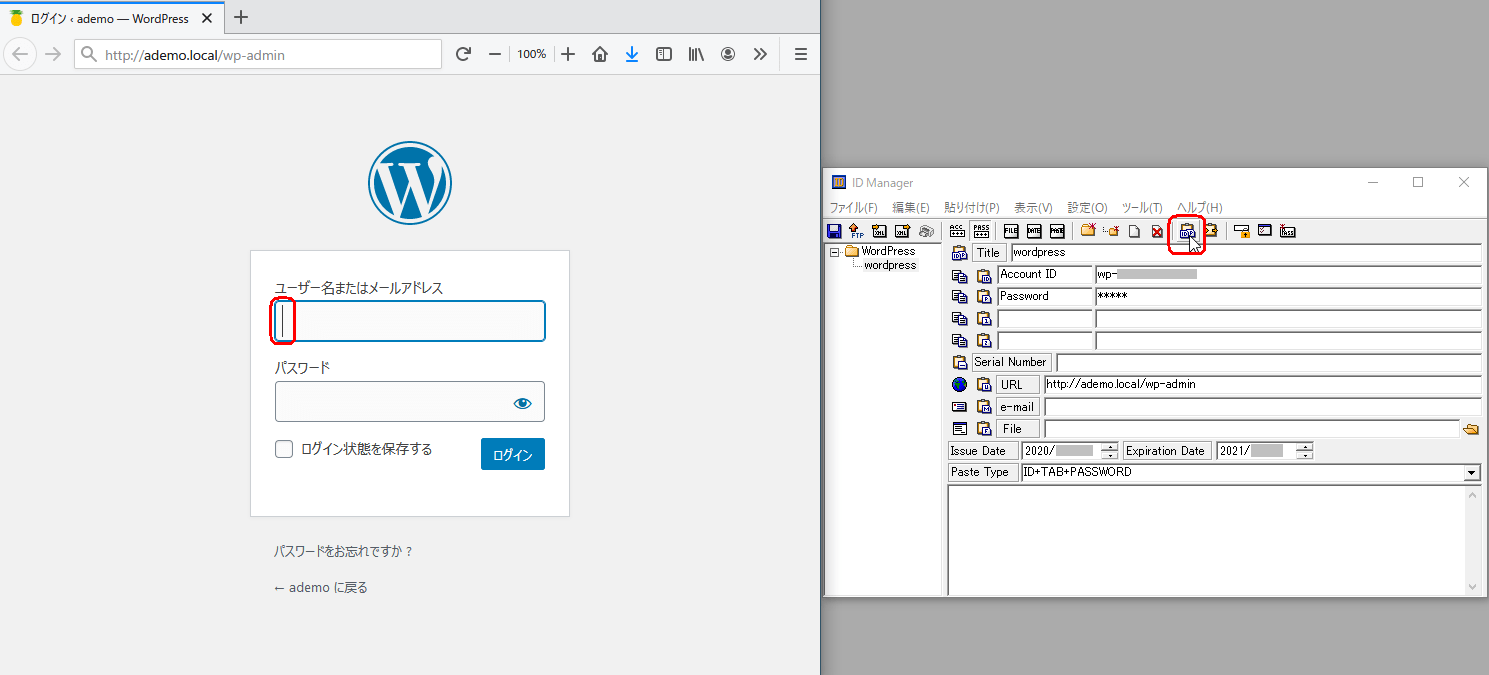
Task: Focus the ユーザー名またはメールアドレス input field
Action: [x=410, y=321]
